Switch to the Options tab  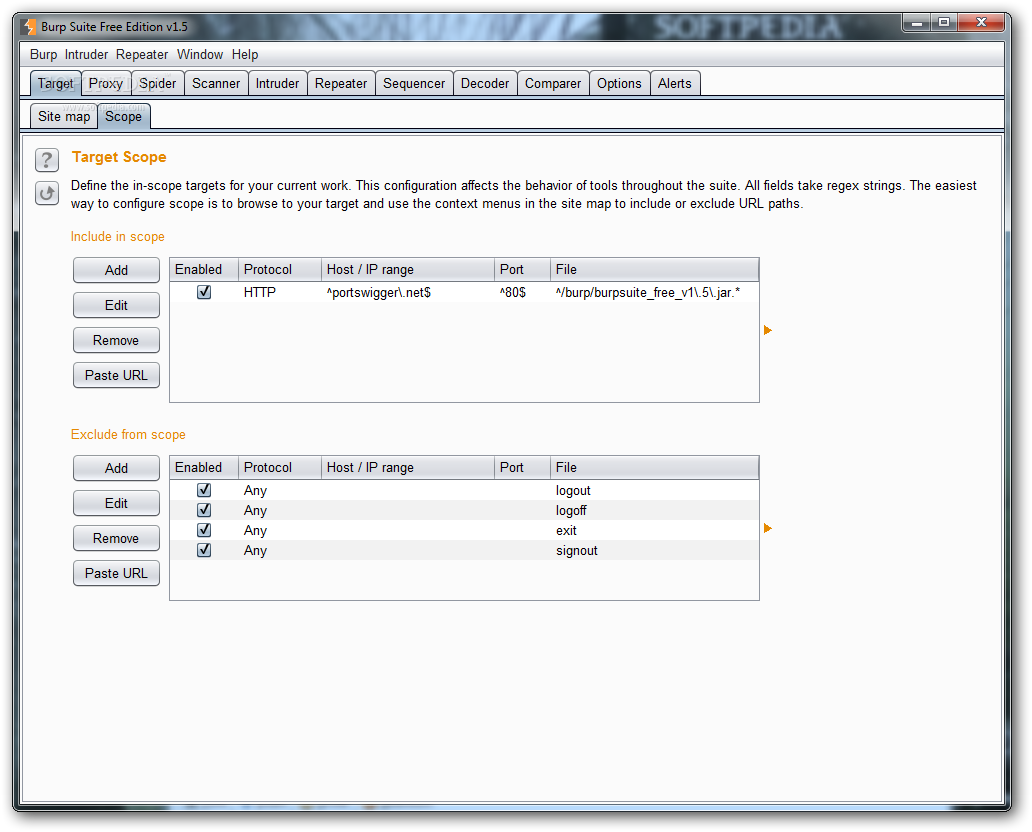619,84
